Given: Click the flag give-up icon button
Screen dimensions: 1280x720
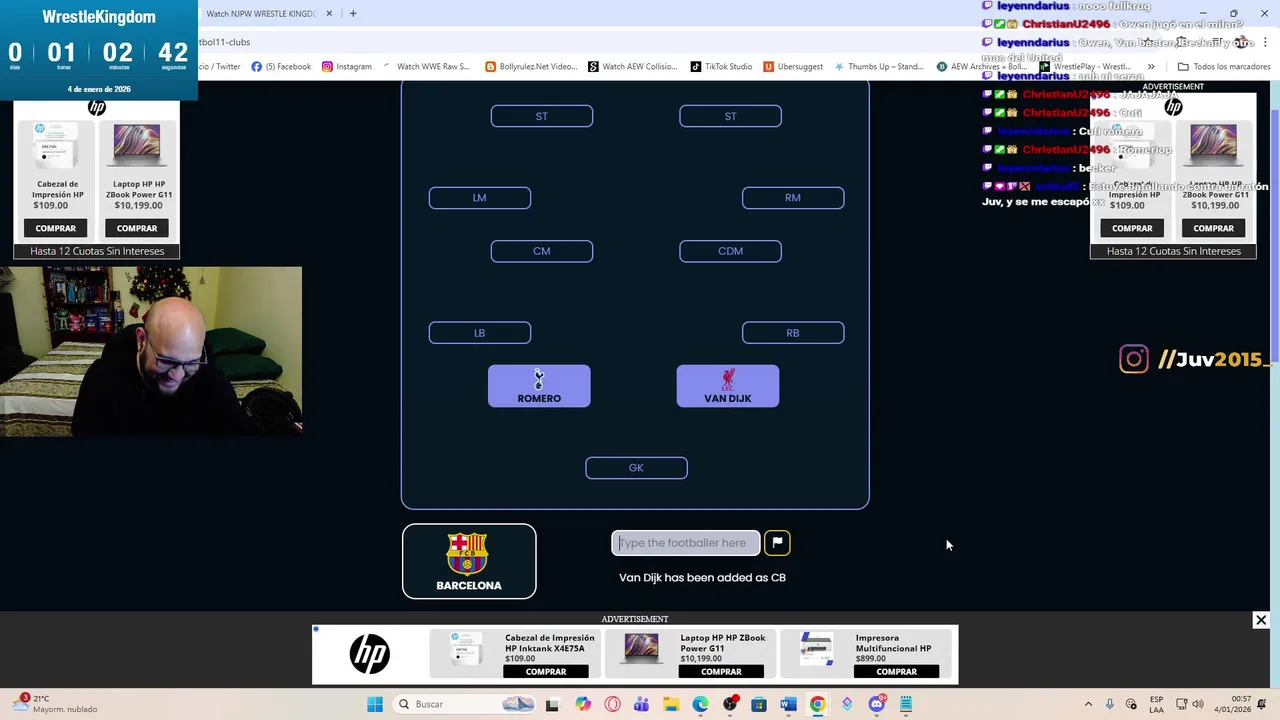Looking at the screenshot, I should pyautogui.click(x=777, y=543).
